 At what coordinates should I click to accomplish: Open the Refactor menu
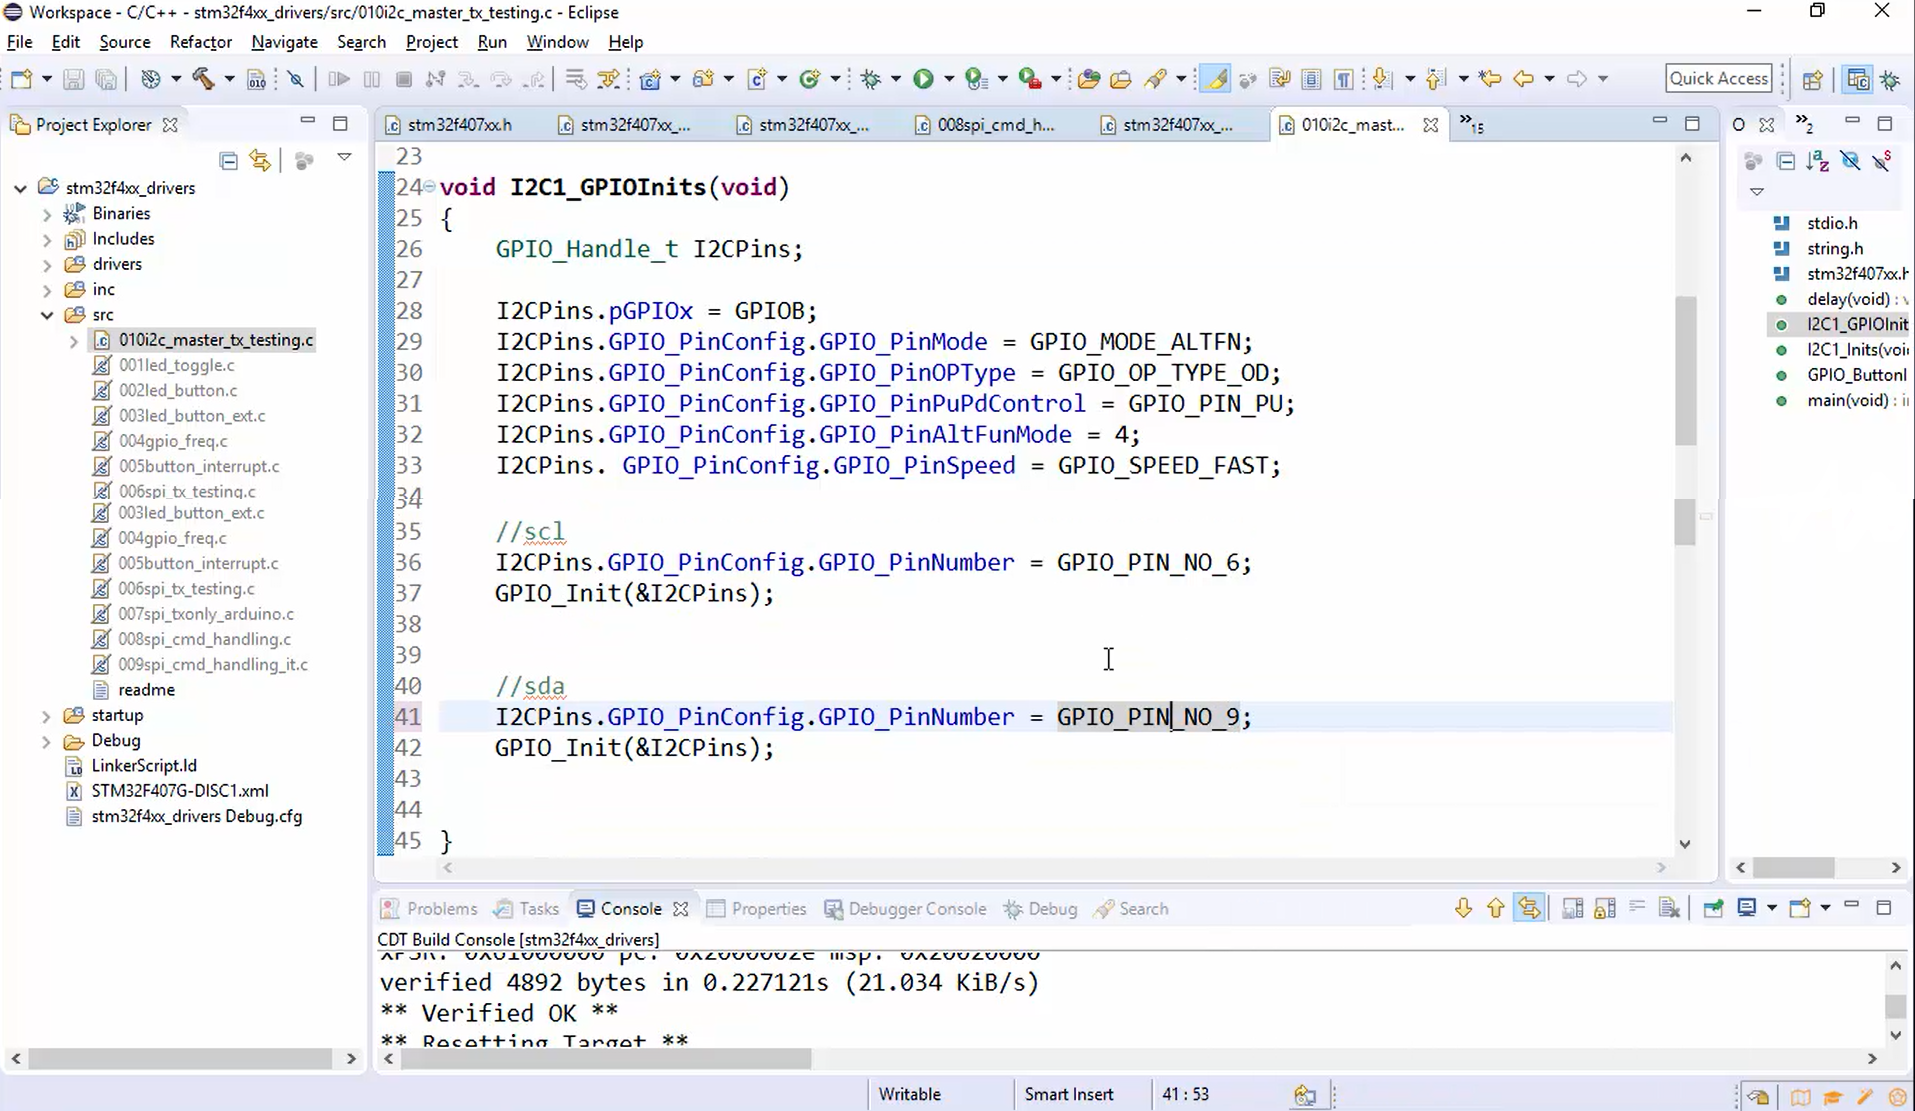coord(200,42)
